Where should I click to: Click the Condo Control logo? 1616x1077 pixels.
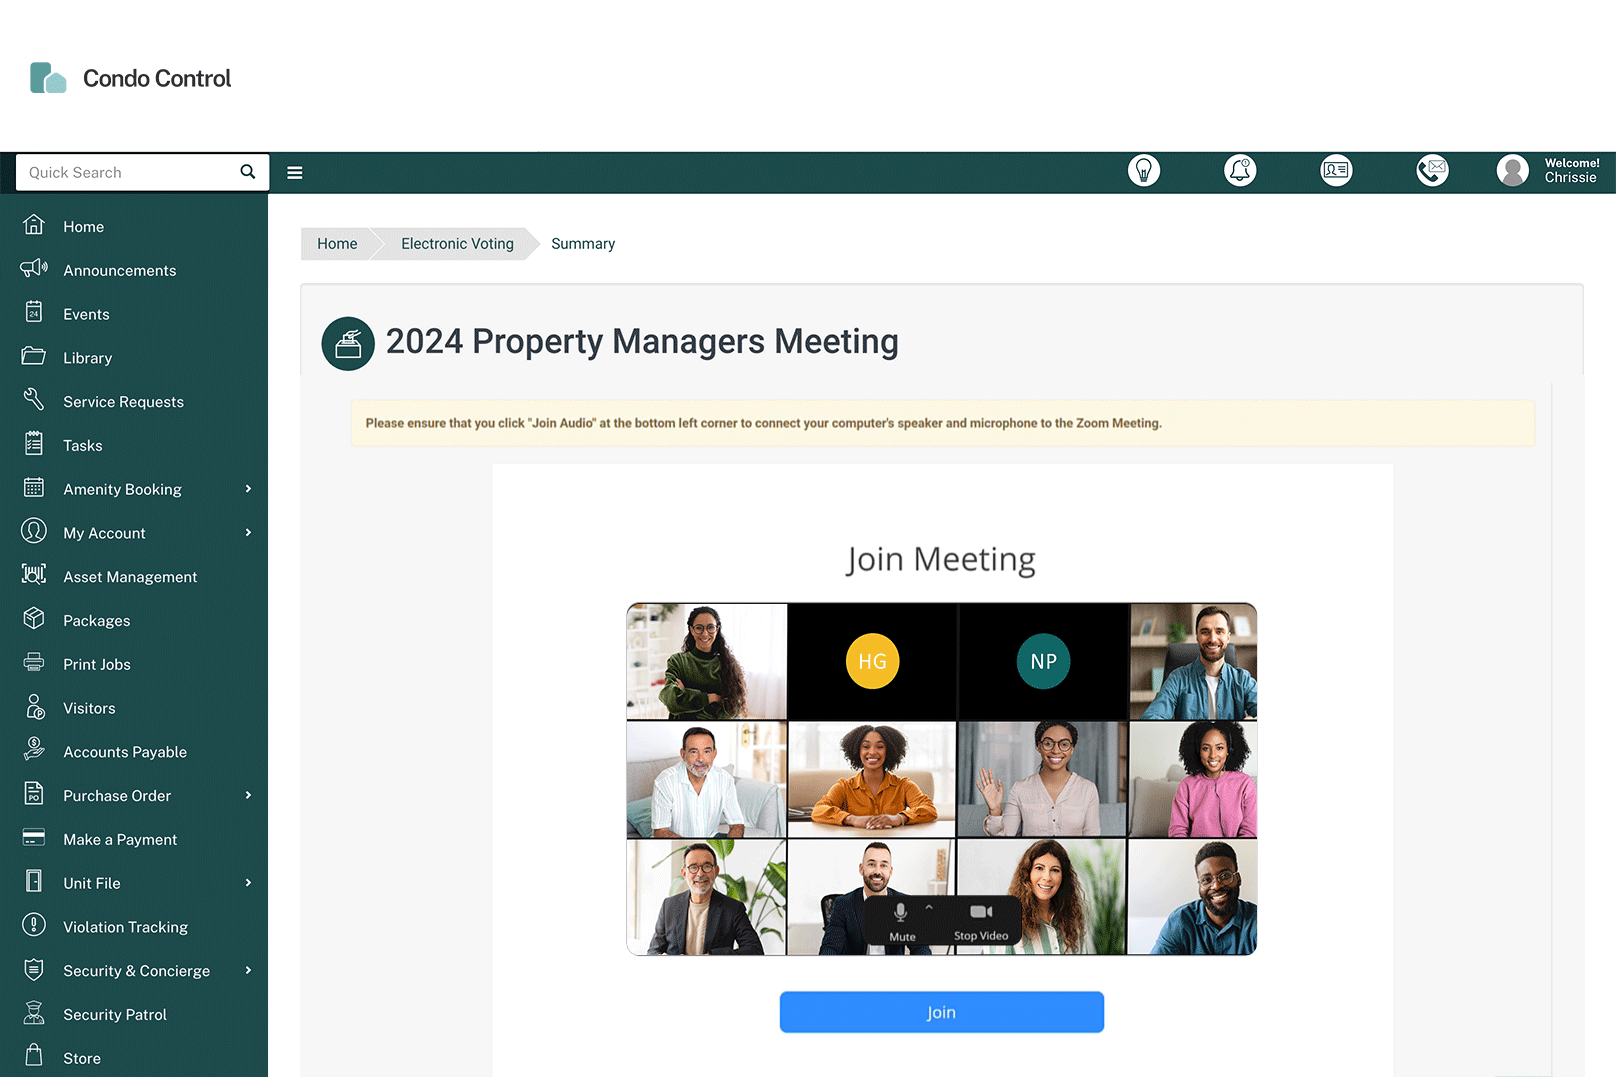(x=130, y=78)
